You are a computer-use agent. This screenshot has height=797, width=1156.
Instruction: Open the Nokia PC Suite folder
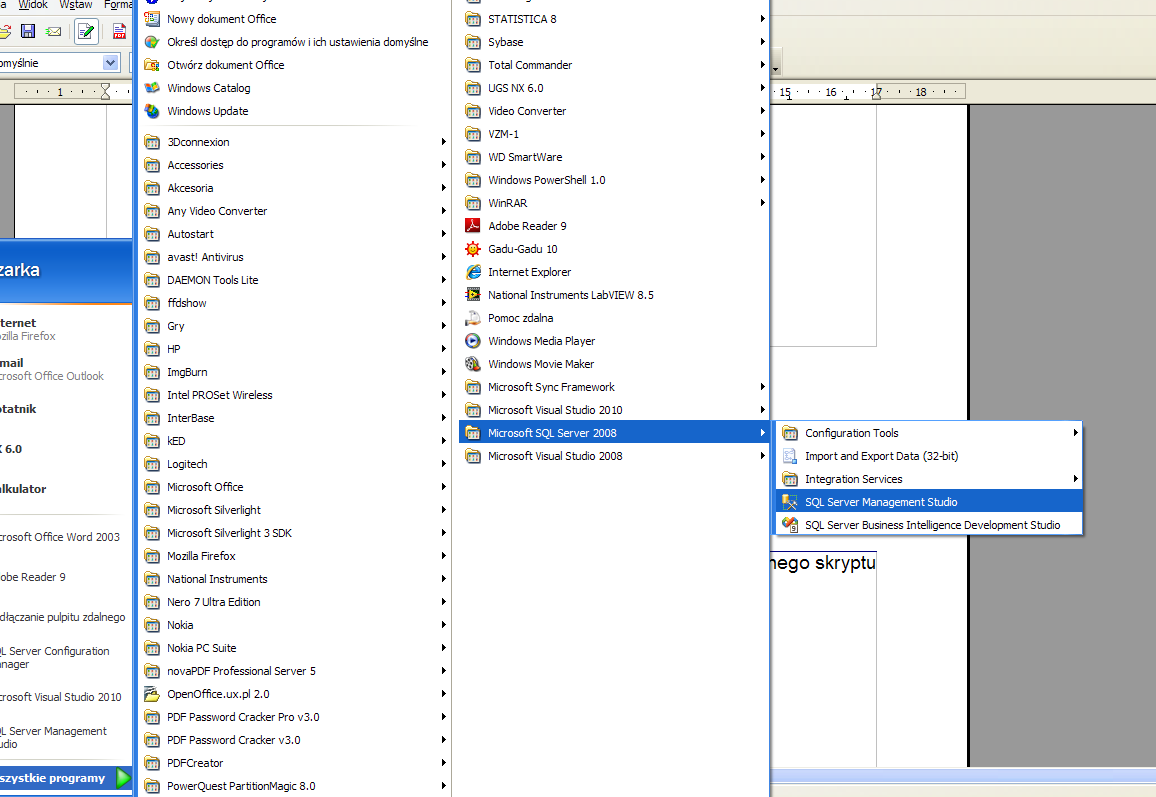click(295, 648)
